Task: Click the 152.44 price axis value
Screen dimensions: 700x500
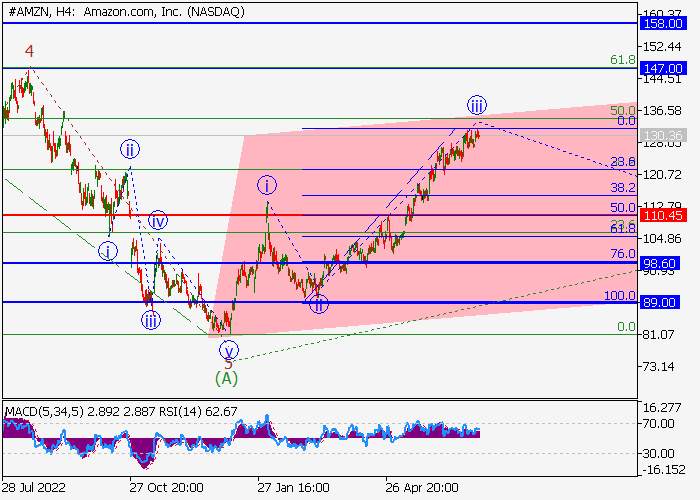Action: click(662, 46)
